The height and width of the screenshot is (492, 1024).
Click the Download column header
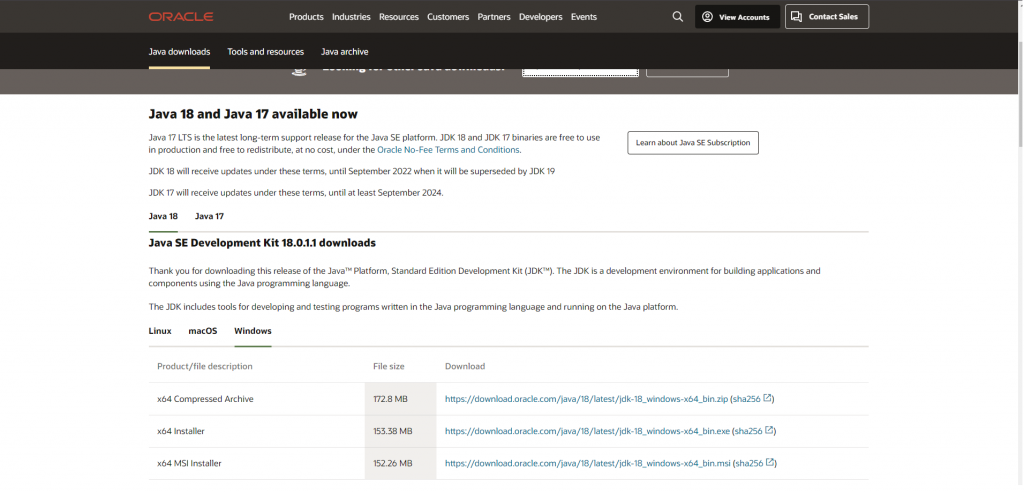465,367
